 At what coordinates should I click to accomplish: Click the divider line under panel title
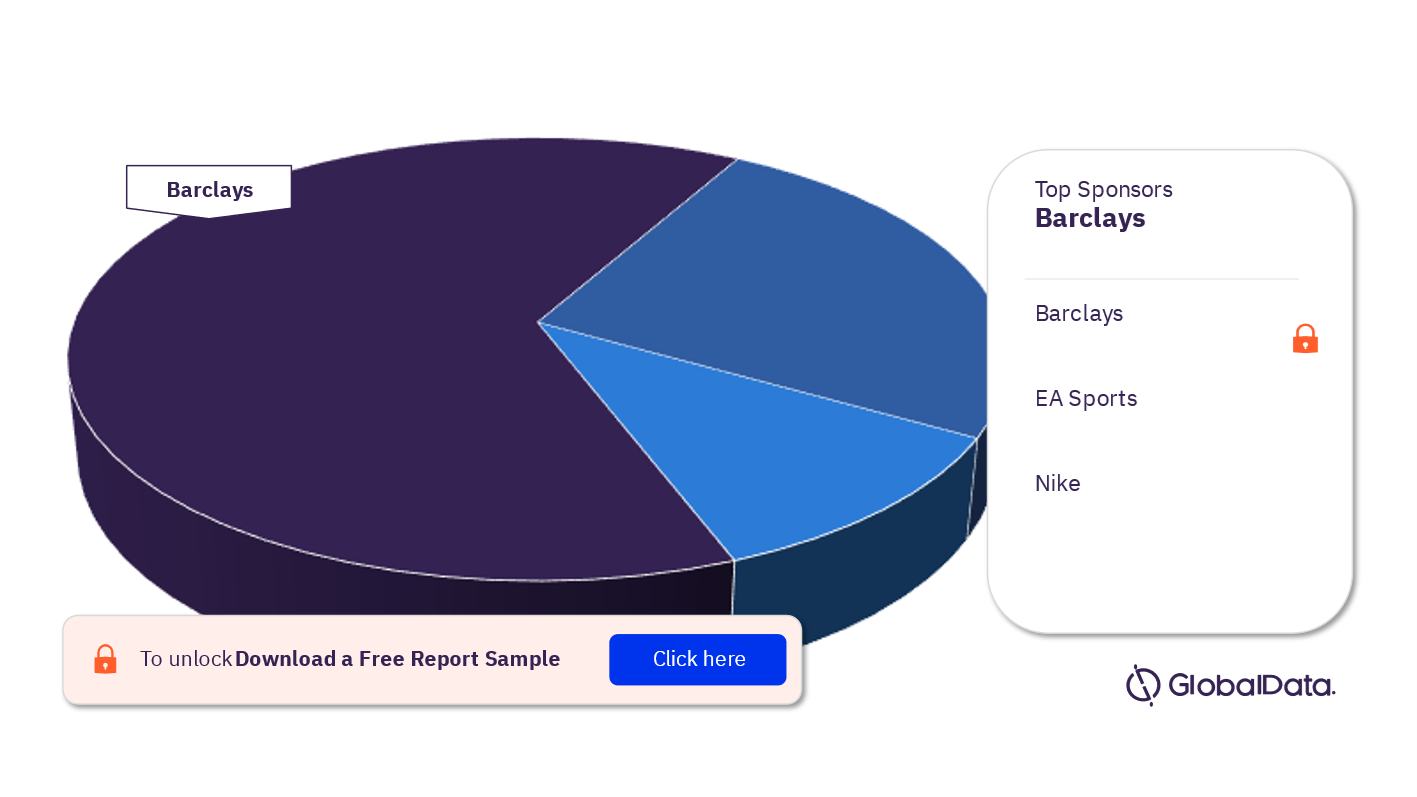(1161, 279)
